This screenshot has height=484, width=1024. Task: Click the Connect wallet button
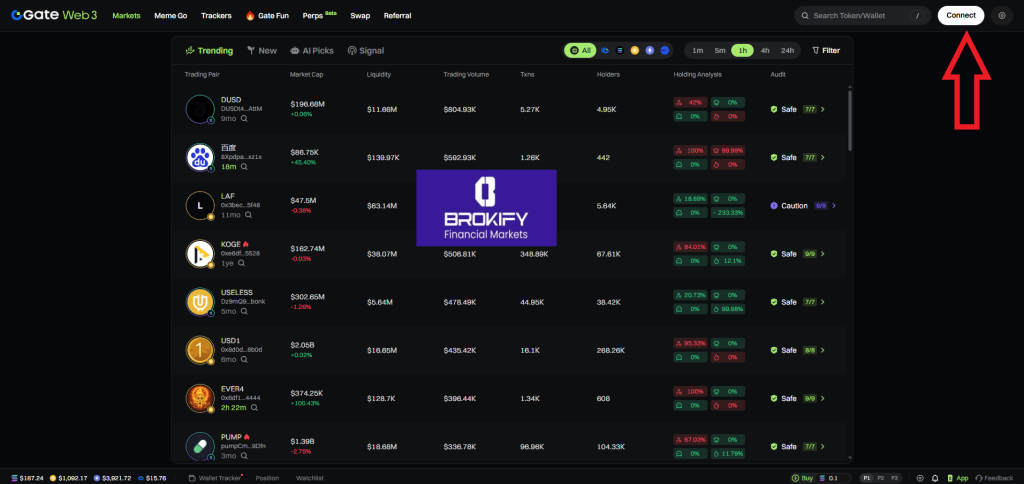click(x=960, y=16)
